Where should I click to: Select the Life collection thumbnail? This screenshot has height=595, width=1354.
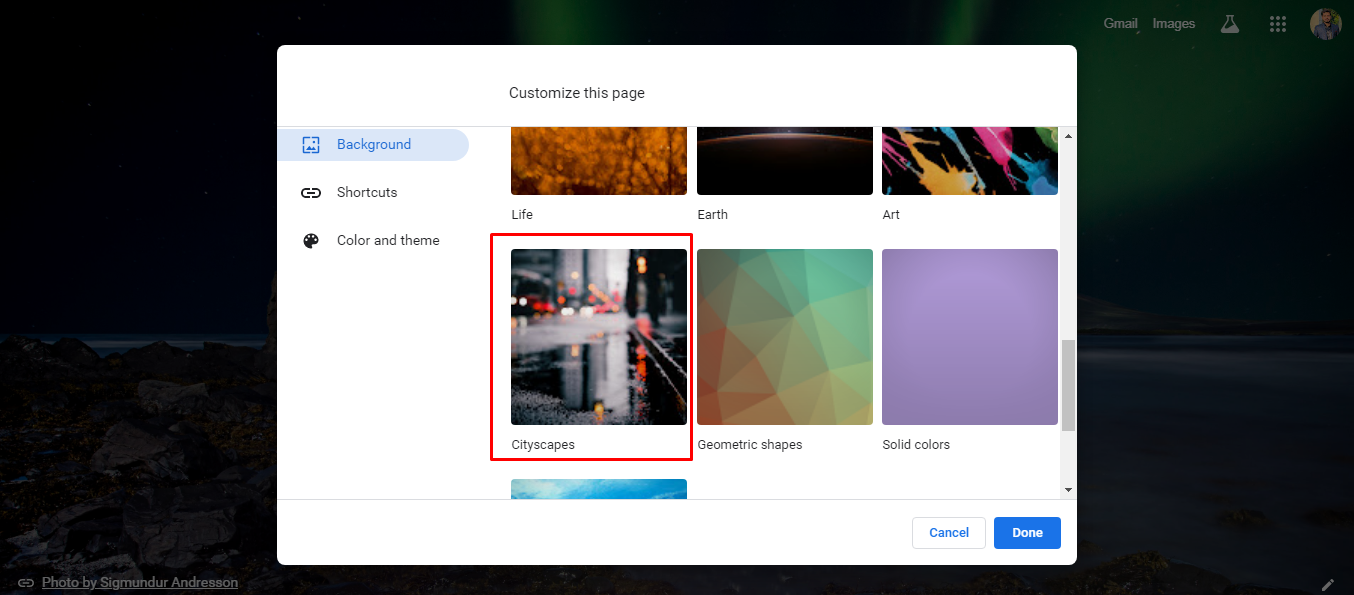[599, 161]
